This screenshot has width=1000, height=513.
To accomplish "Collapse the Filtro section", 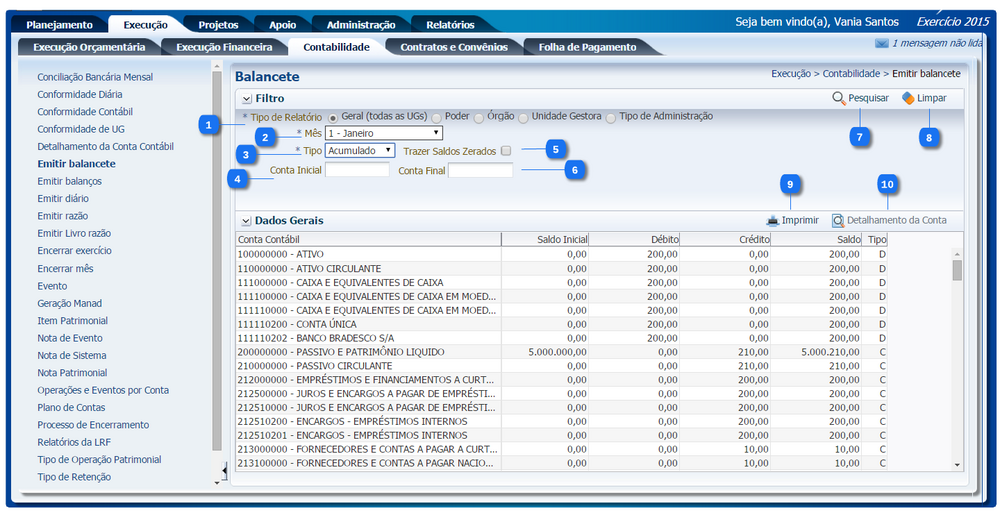I will tap(246, 99).
